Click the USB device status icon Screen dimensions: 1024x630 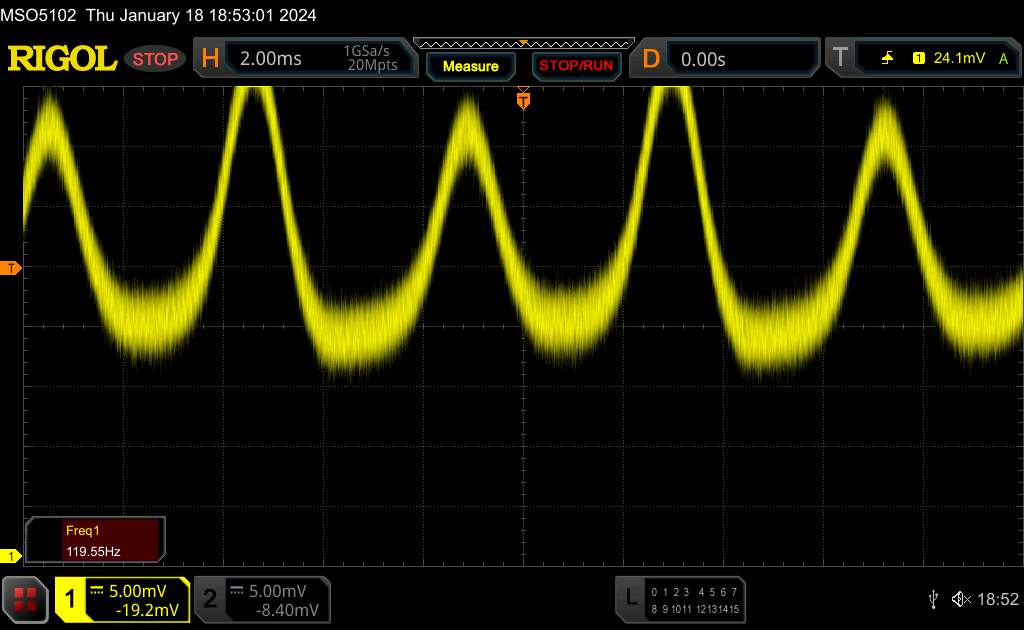point(933,598)
